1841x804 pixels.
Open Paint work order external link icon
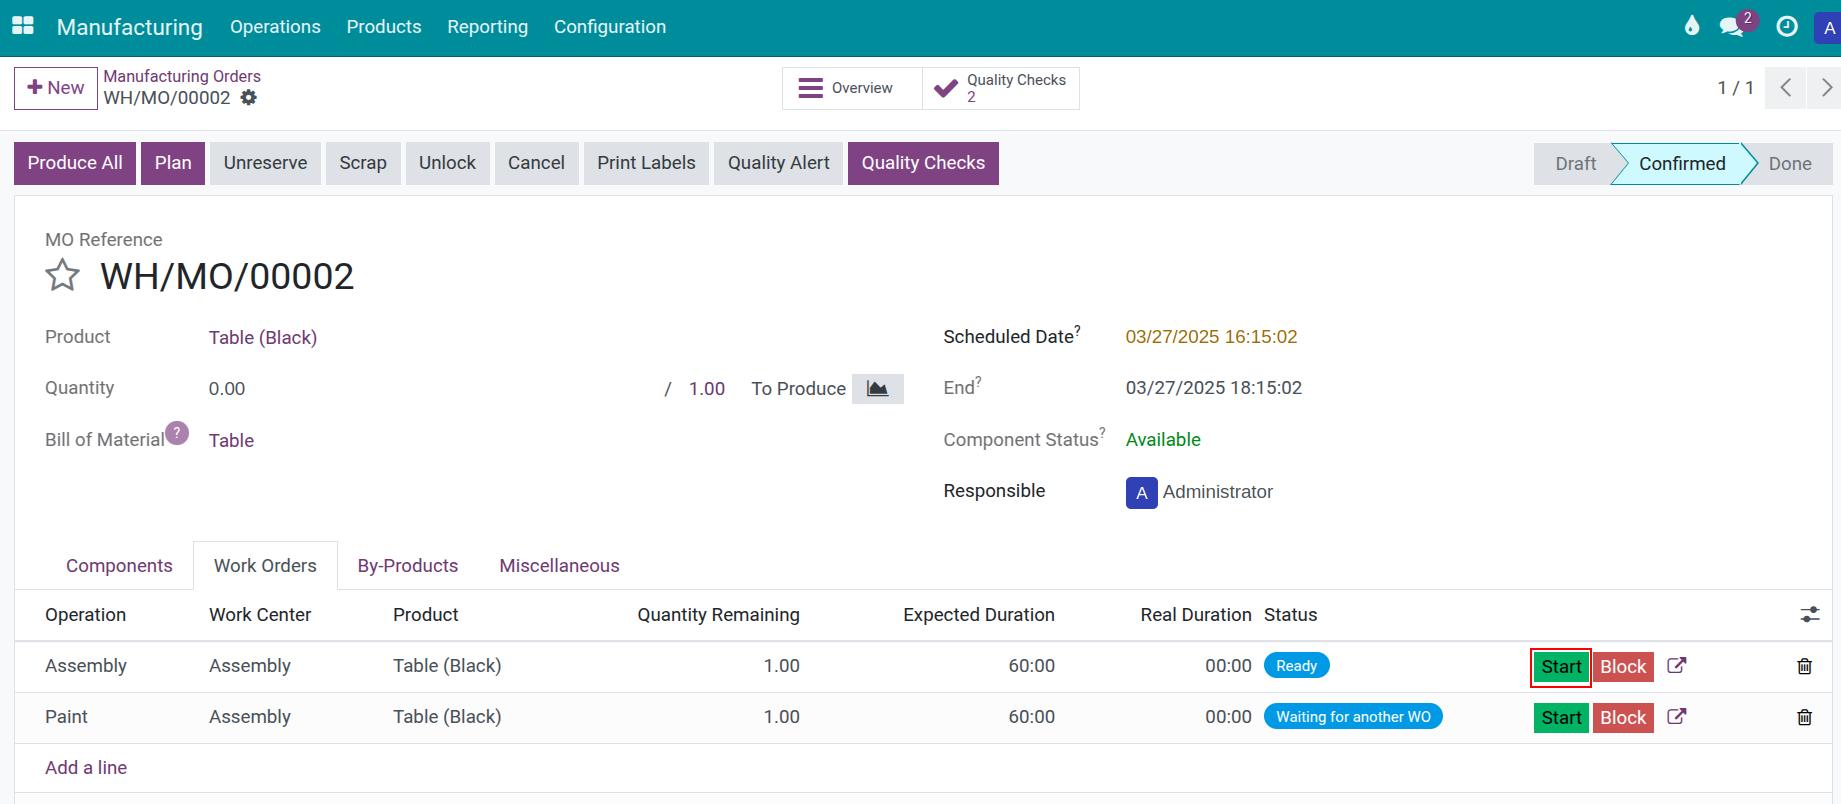(x=1677, y=716)
